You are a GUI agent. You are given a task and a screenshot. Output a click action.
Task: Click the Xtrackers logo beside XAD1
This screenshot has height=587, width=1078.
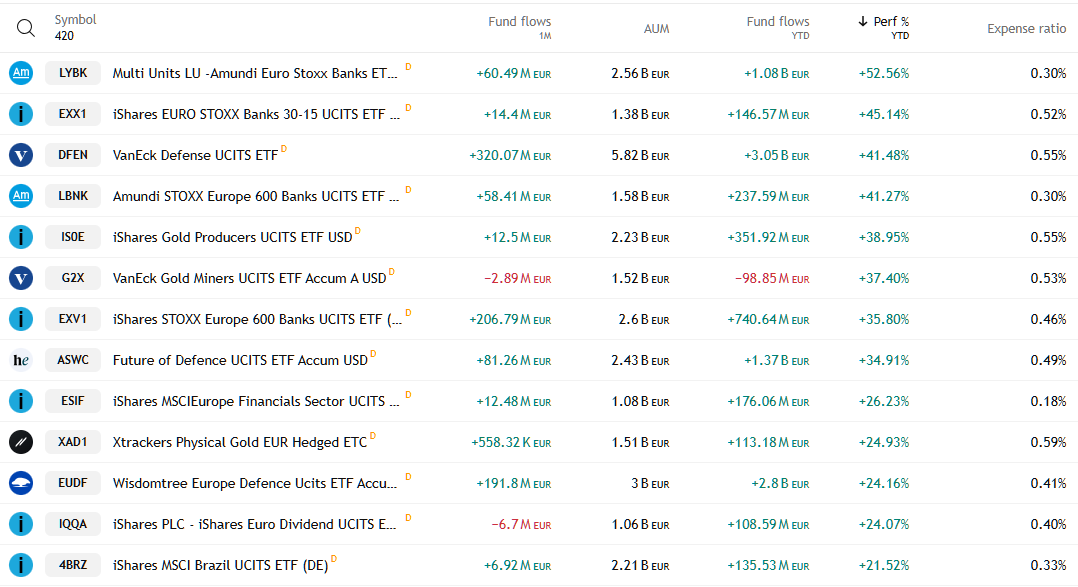[x=21, y=442]
